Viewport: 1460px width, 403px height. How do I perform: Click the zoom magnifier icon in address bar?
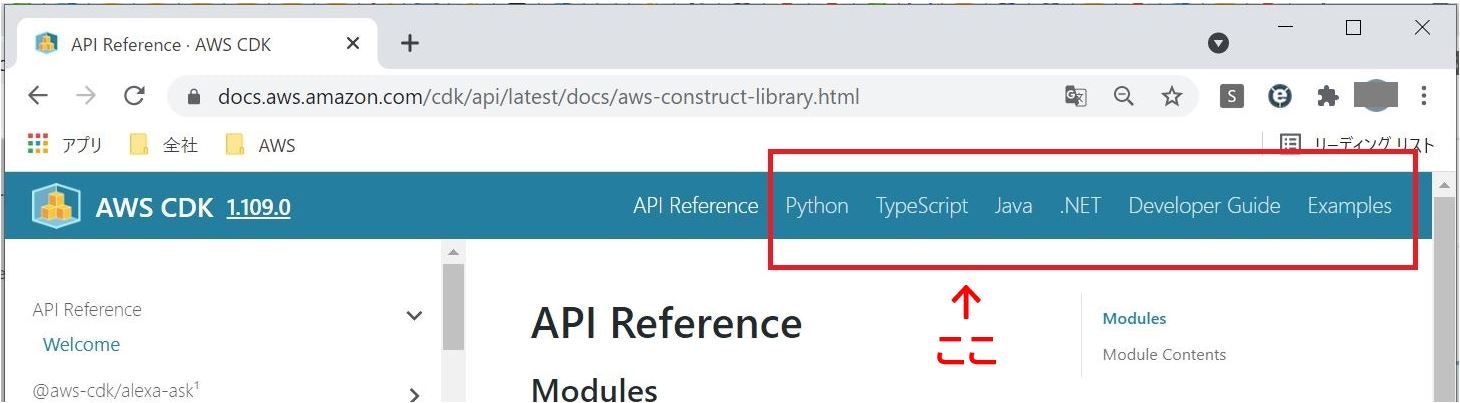coord(1124,96)
